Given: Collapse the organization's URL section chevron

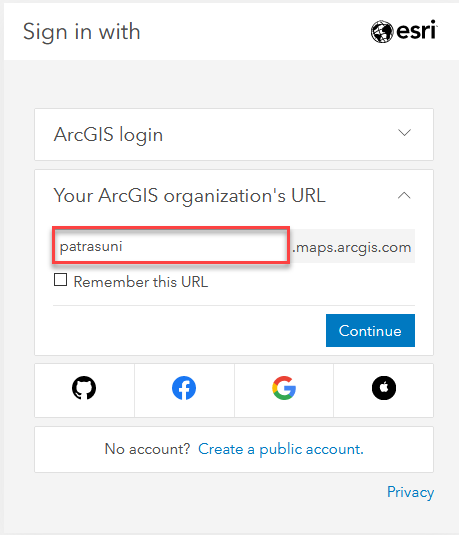Looking at the screenshot, I should pyautogui.click(x=404, y=196).
